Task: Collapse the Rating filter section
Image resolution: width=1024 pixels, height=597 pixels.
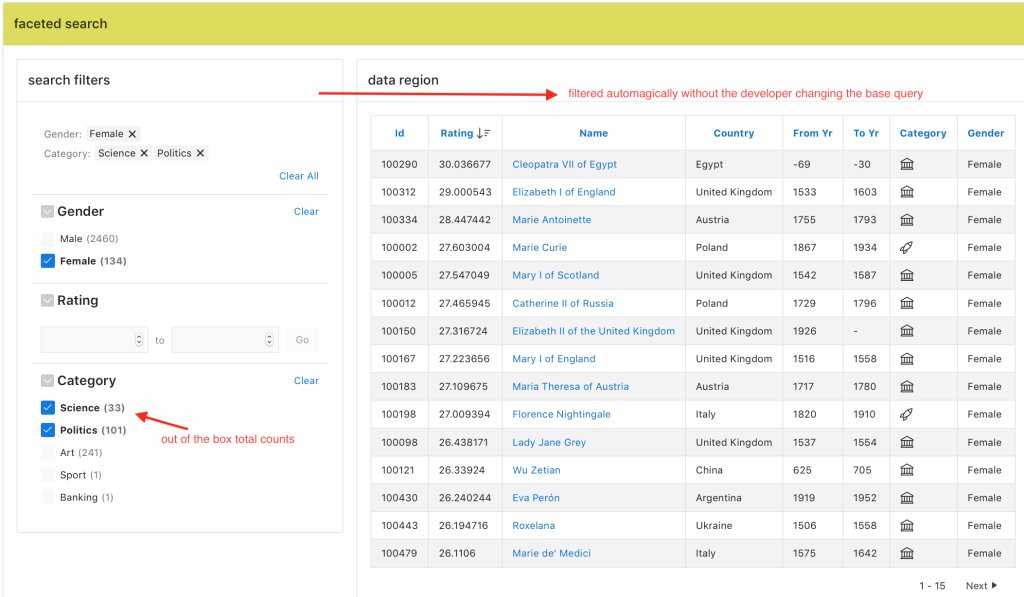Action: click(47, 300)
